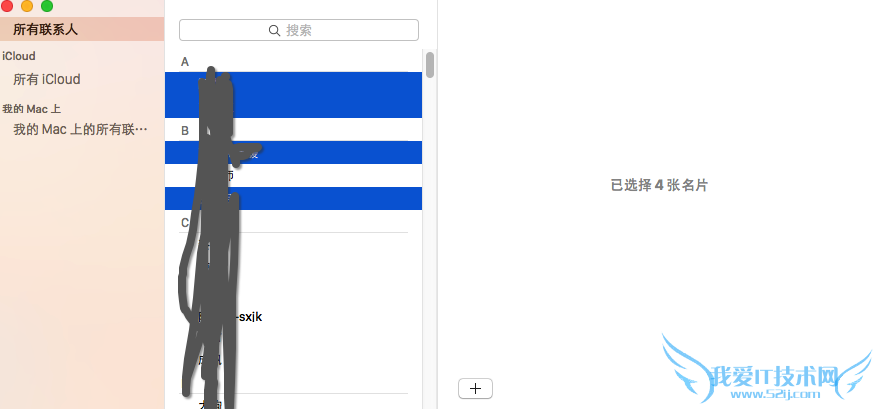Click the iCloud section header in sidebar
Screen dimensions: 878x409
coord(18,56)
